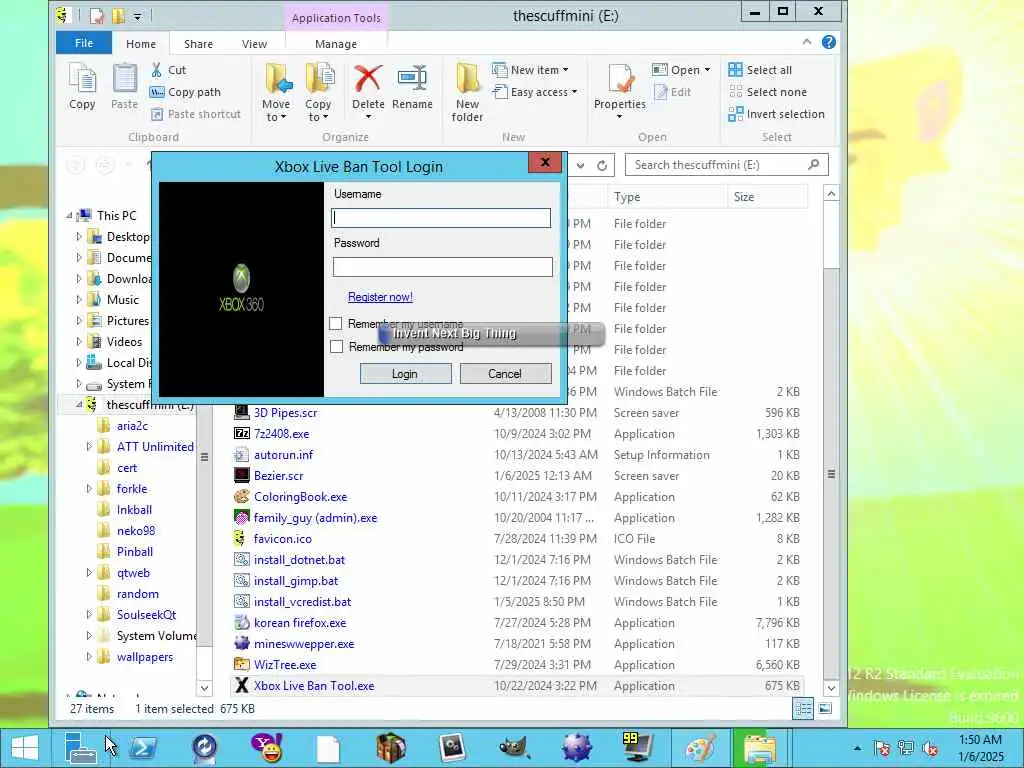
Task: Open the New item dropdown
Action: [x=530, y=70]
